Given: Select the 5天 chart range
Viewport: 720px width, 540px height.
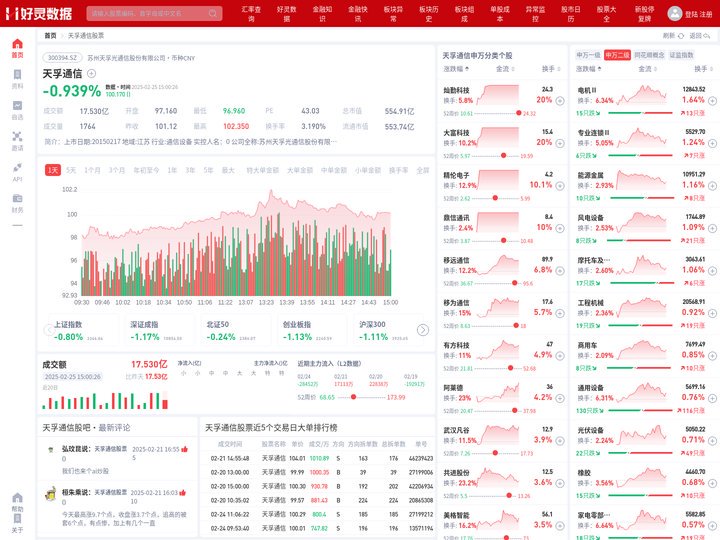Looking at the screenshot, I should click(x=71, y=170).
